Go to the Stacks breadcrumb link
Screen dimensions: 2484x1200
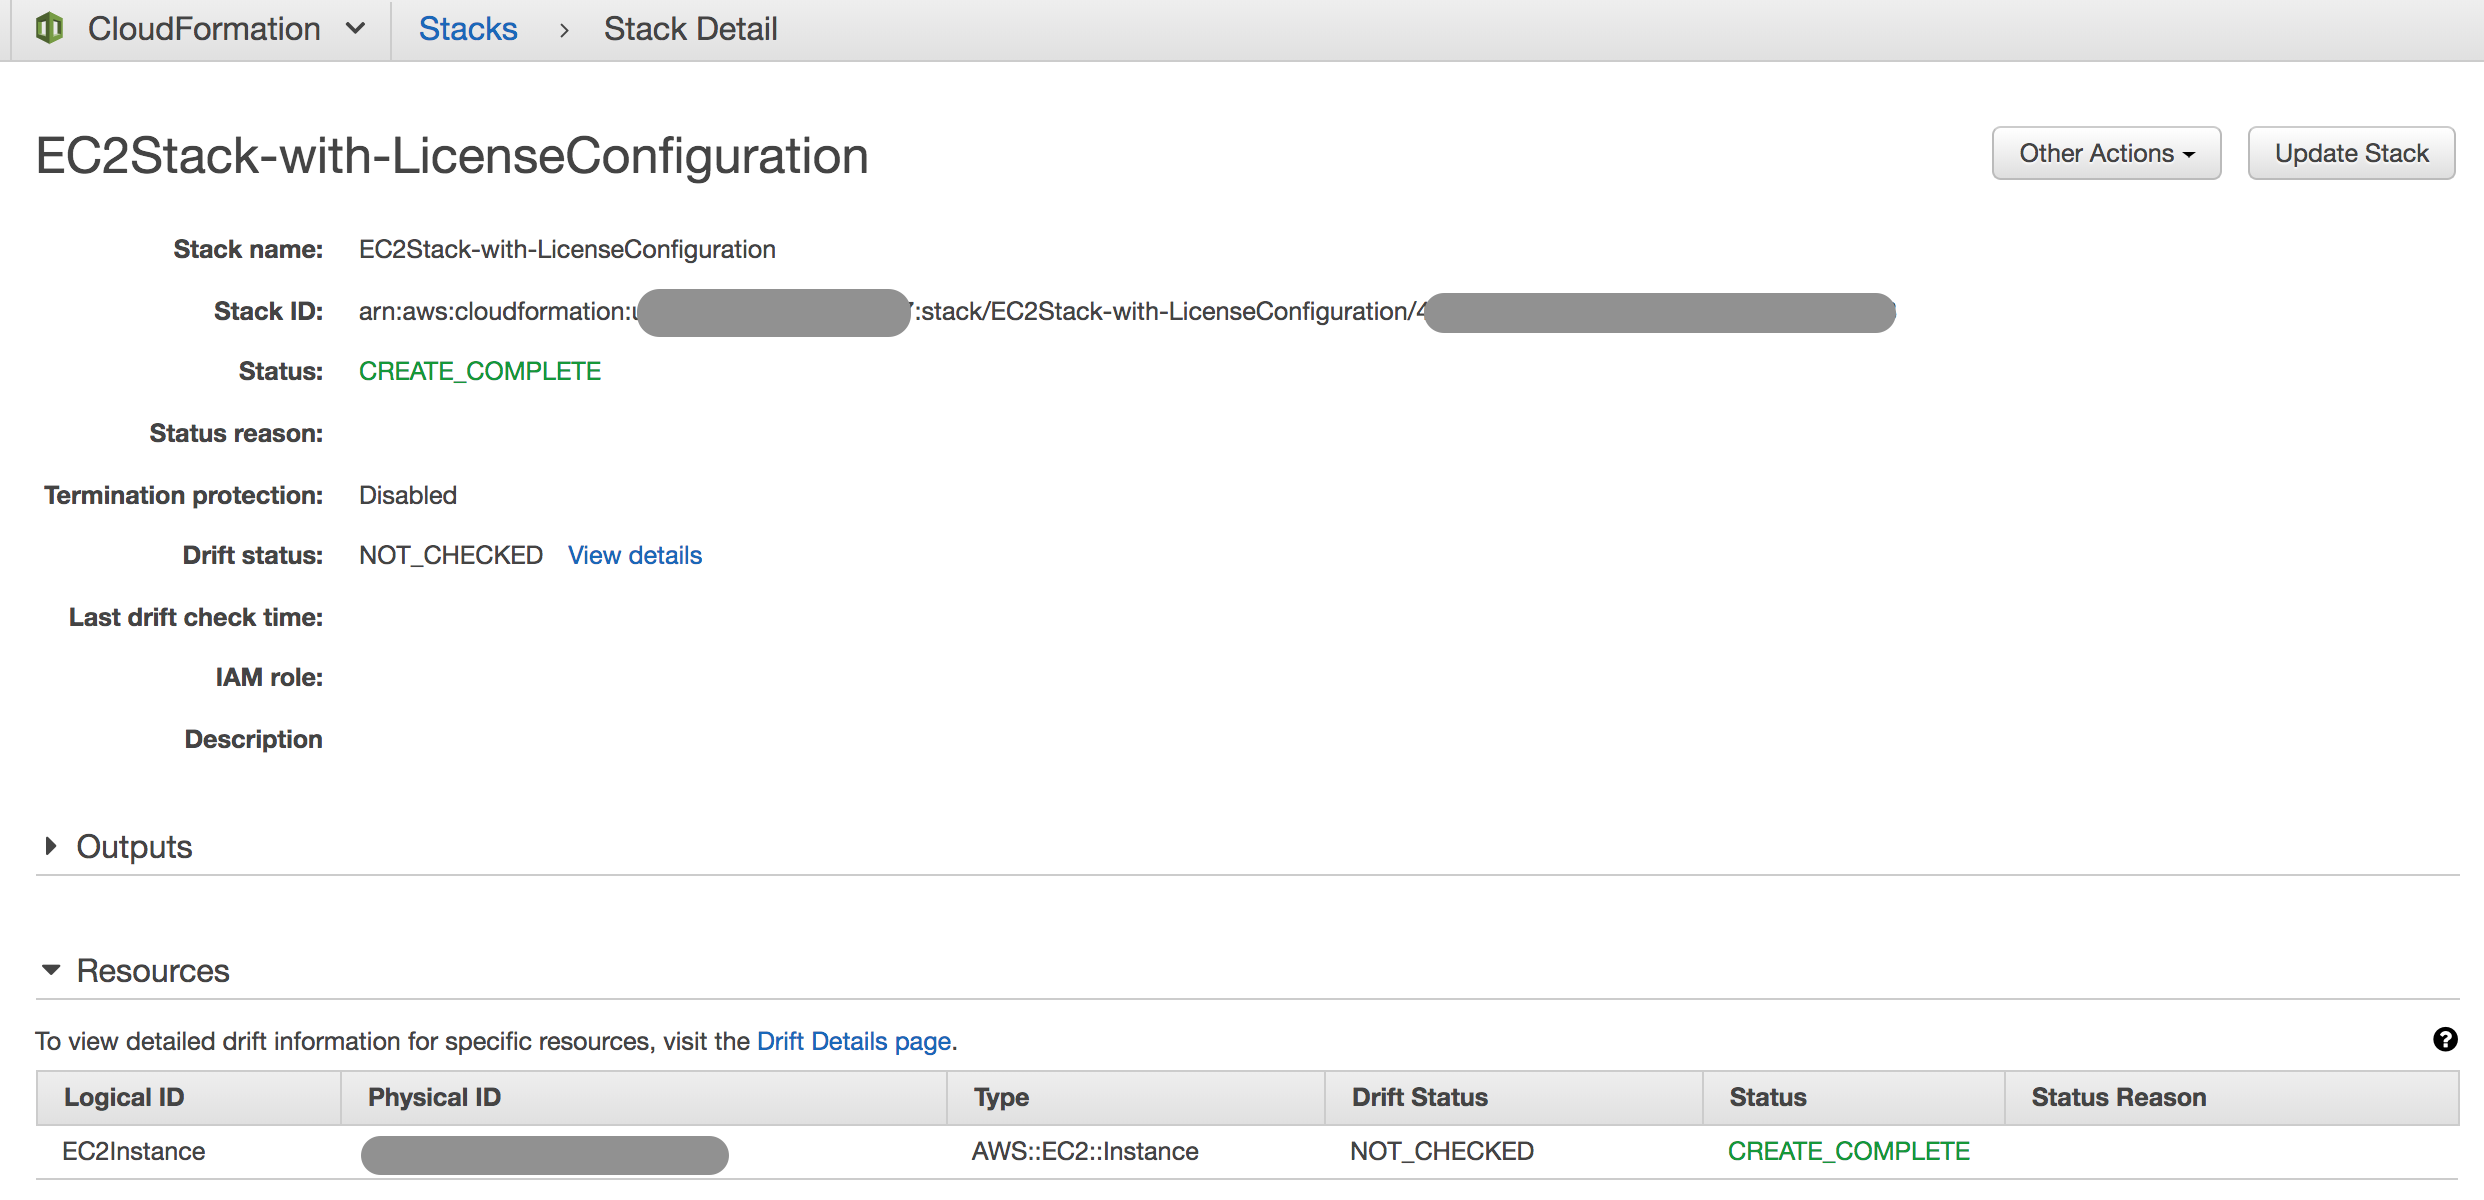point(467,29)
